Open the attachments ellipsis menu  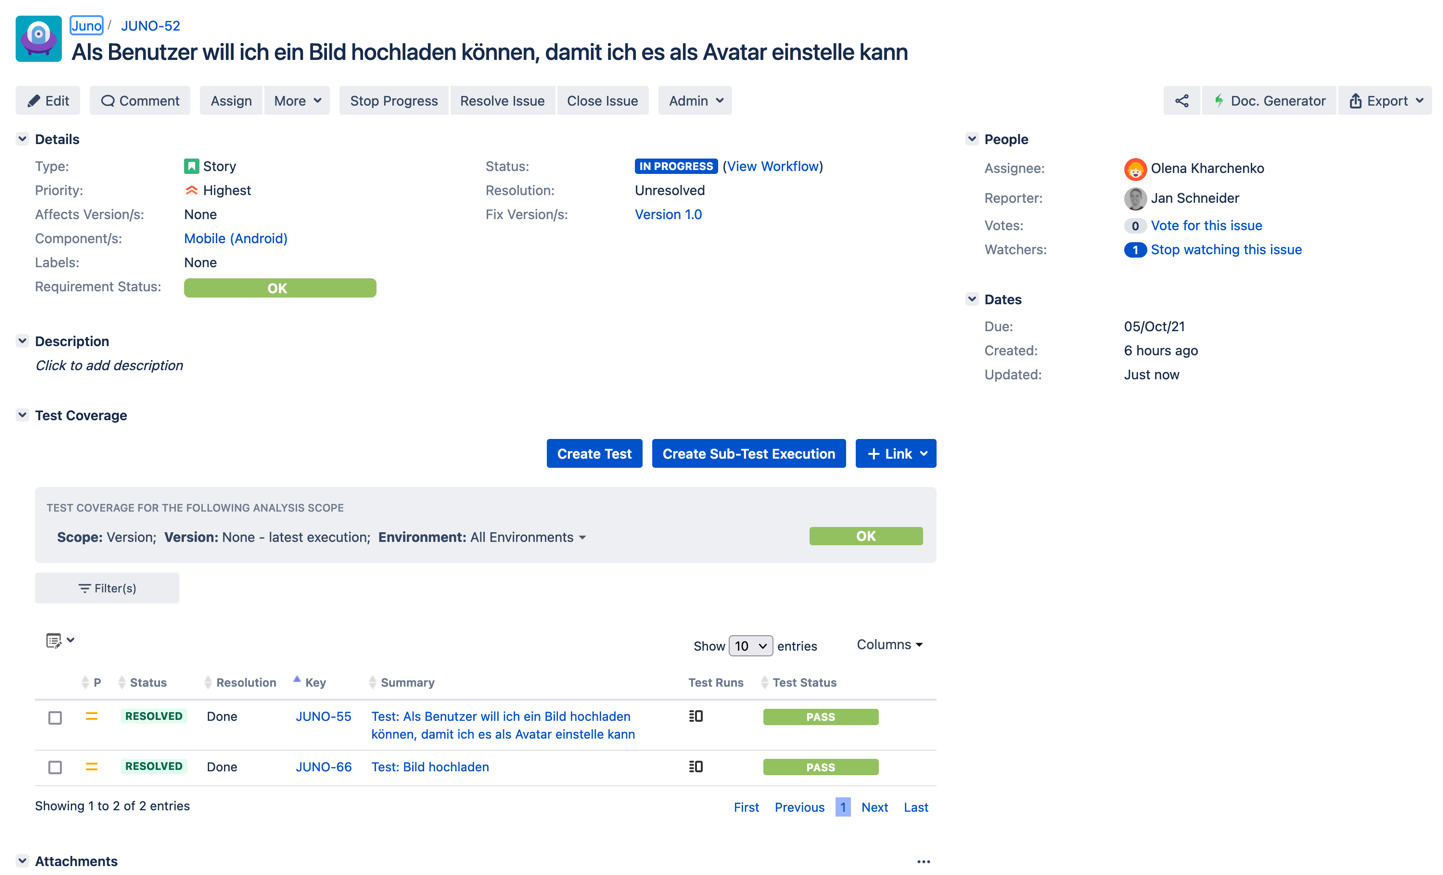click(923, 861)
